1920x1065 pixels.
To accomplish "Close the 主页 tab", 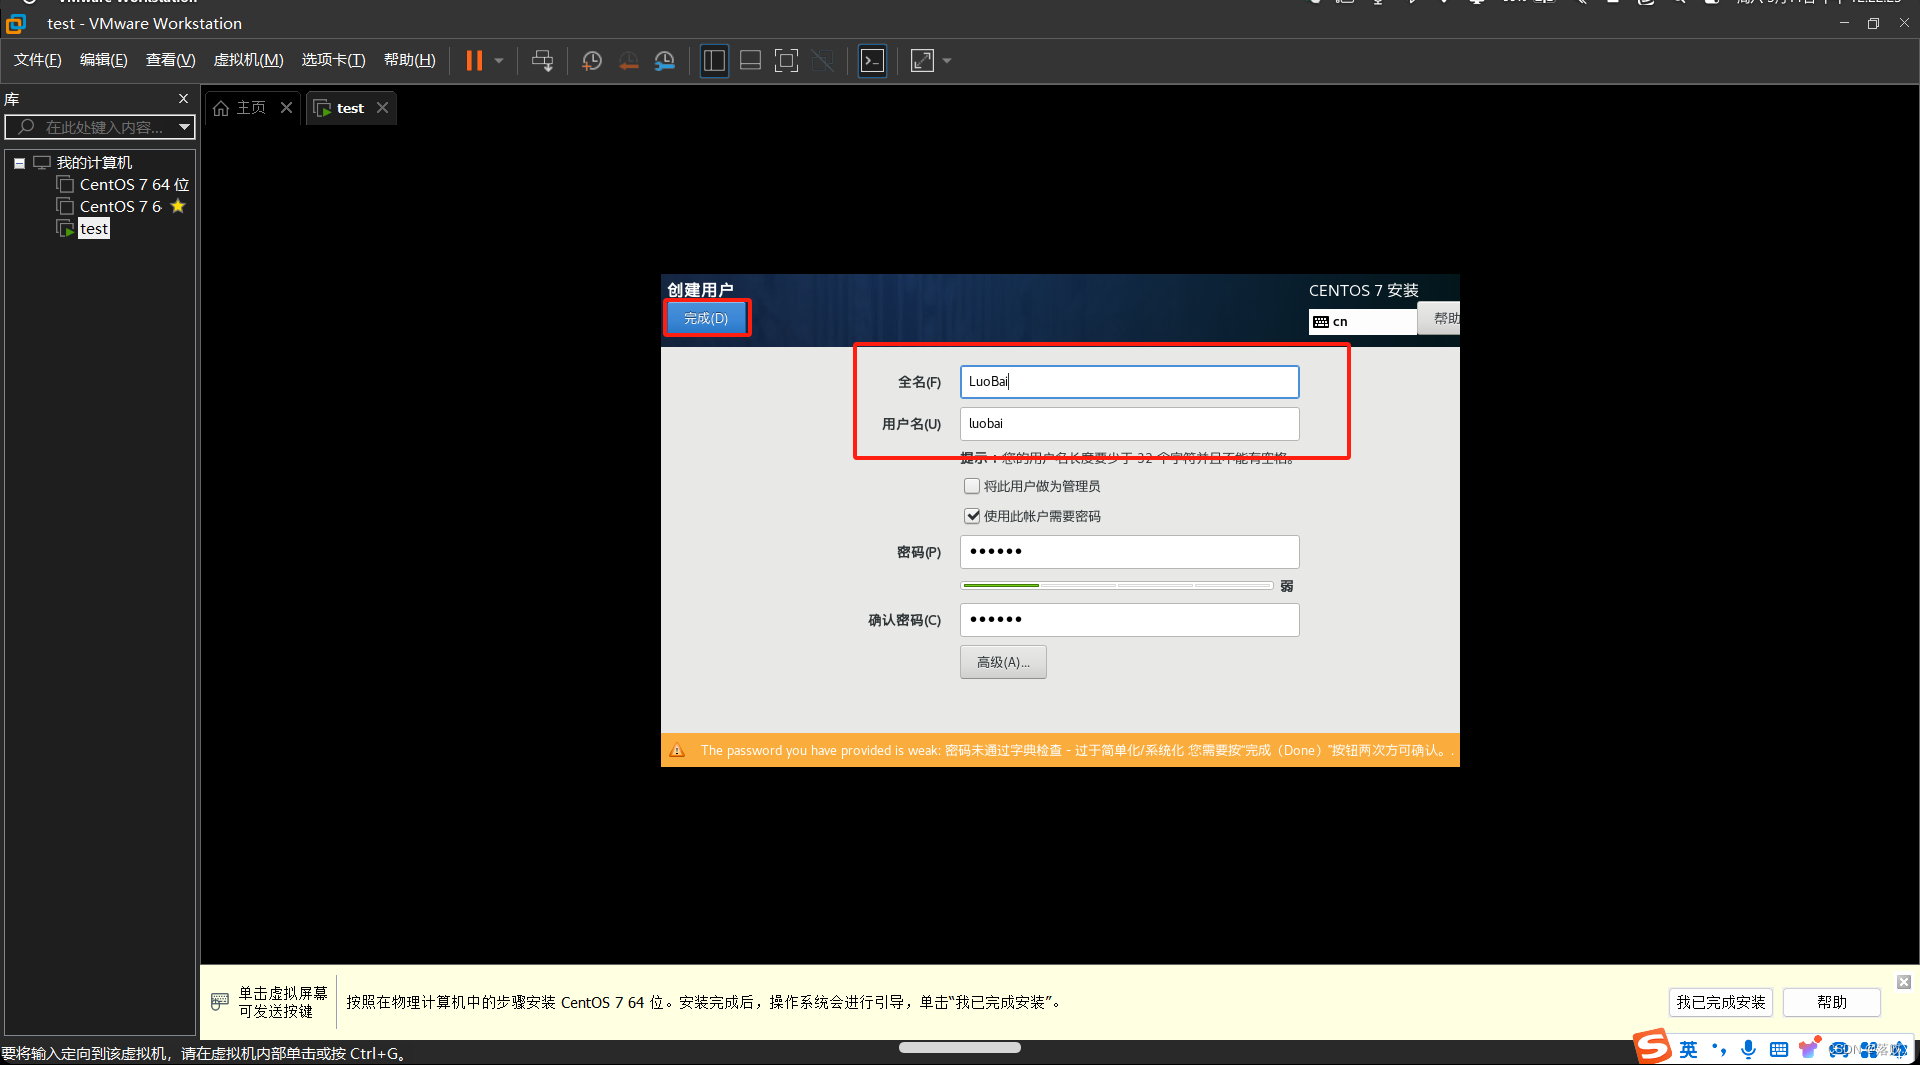I will [x=286, y=108].
